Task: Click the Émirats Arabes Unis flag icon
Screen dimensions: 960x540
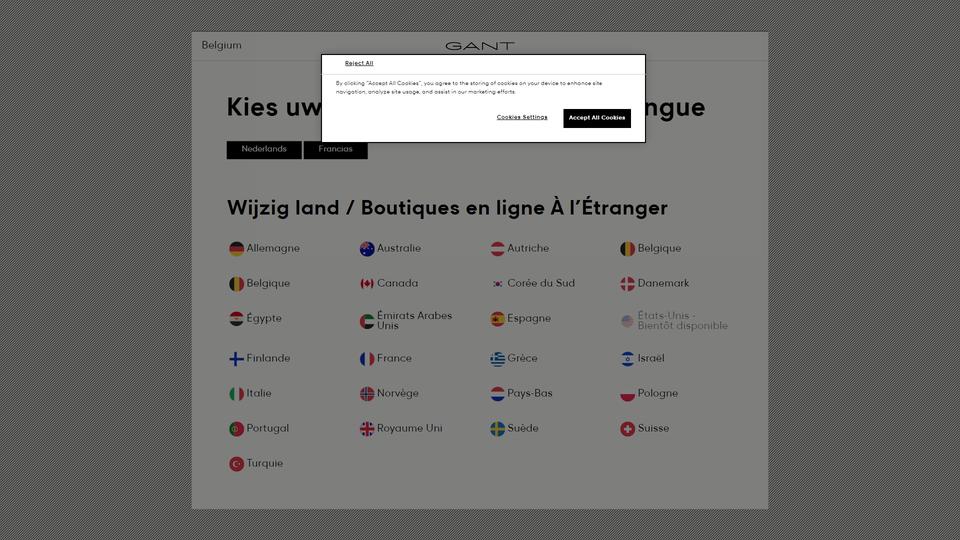Action: (367, 321)
